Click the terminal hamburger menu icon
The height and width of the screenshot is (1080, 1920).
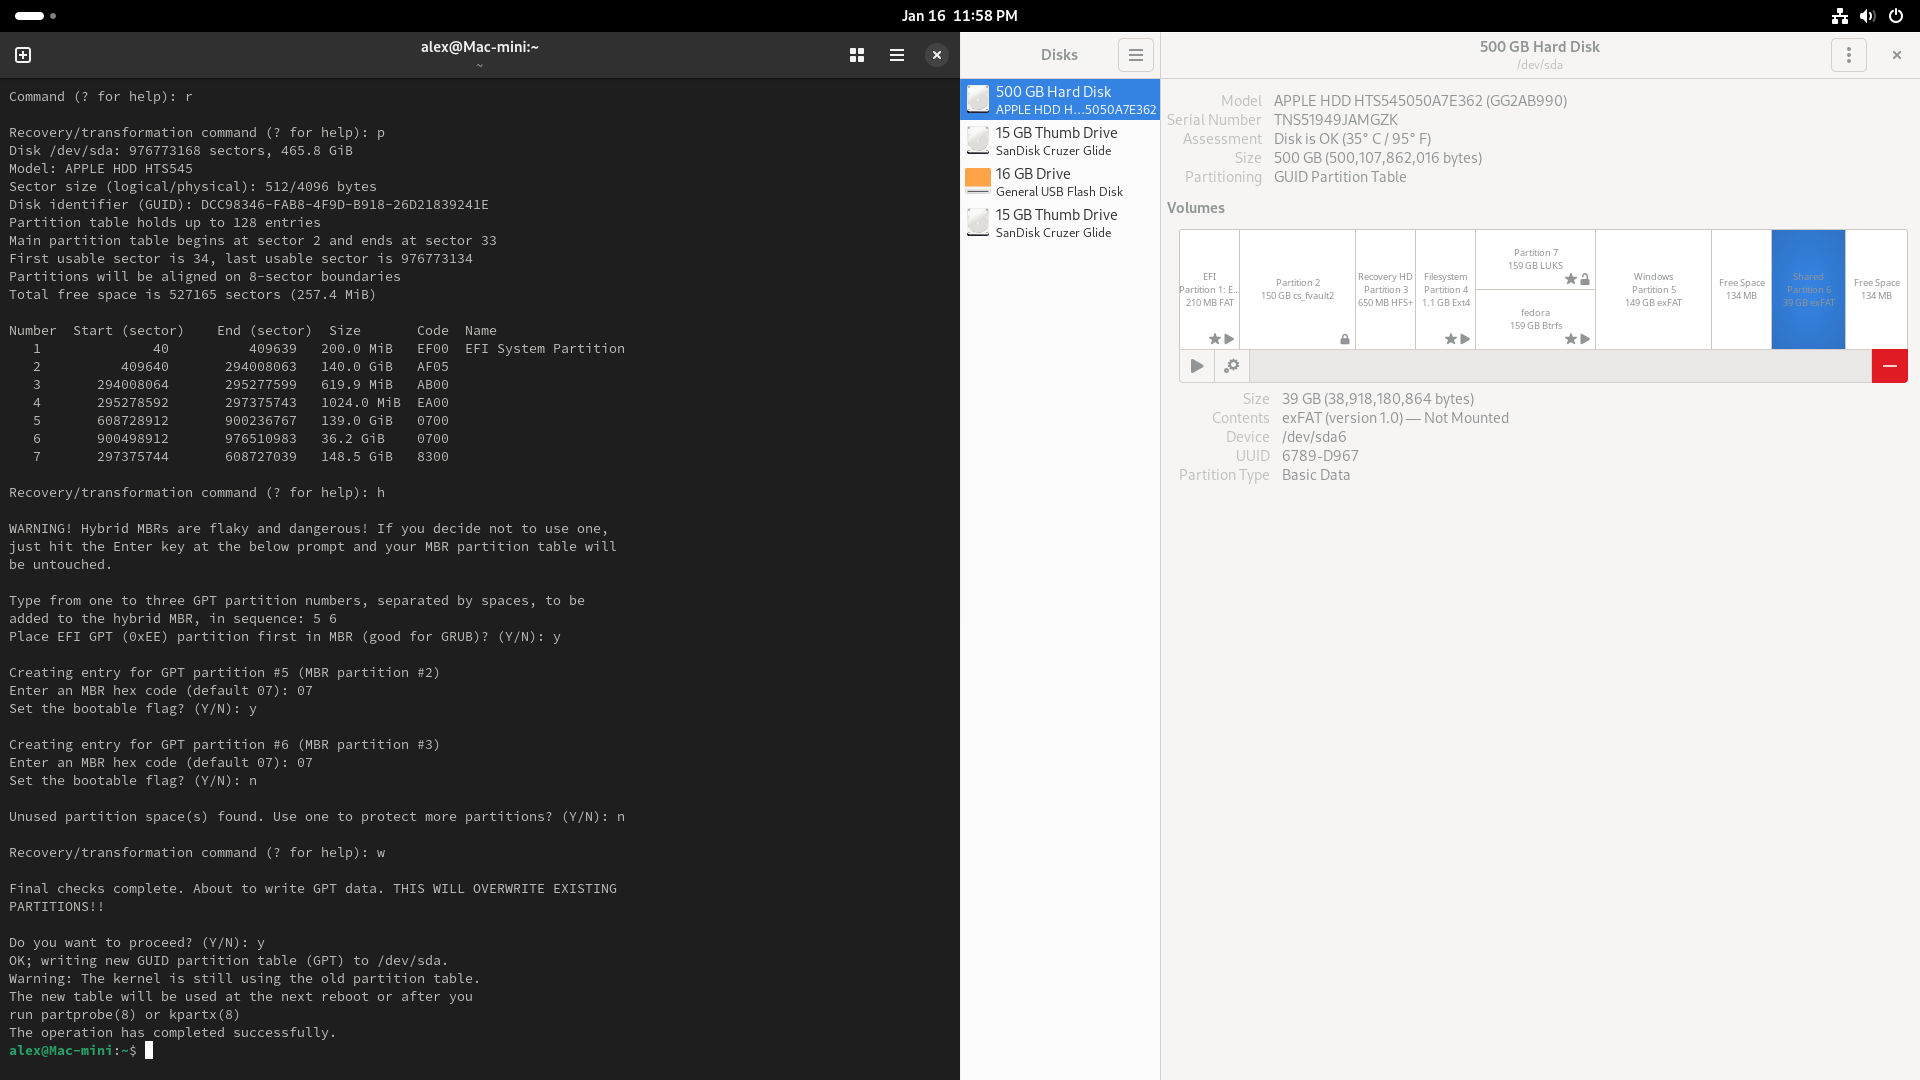click(897, 55)
